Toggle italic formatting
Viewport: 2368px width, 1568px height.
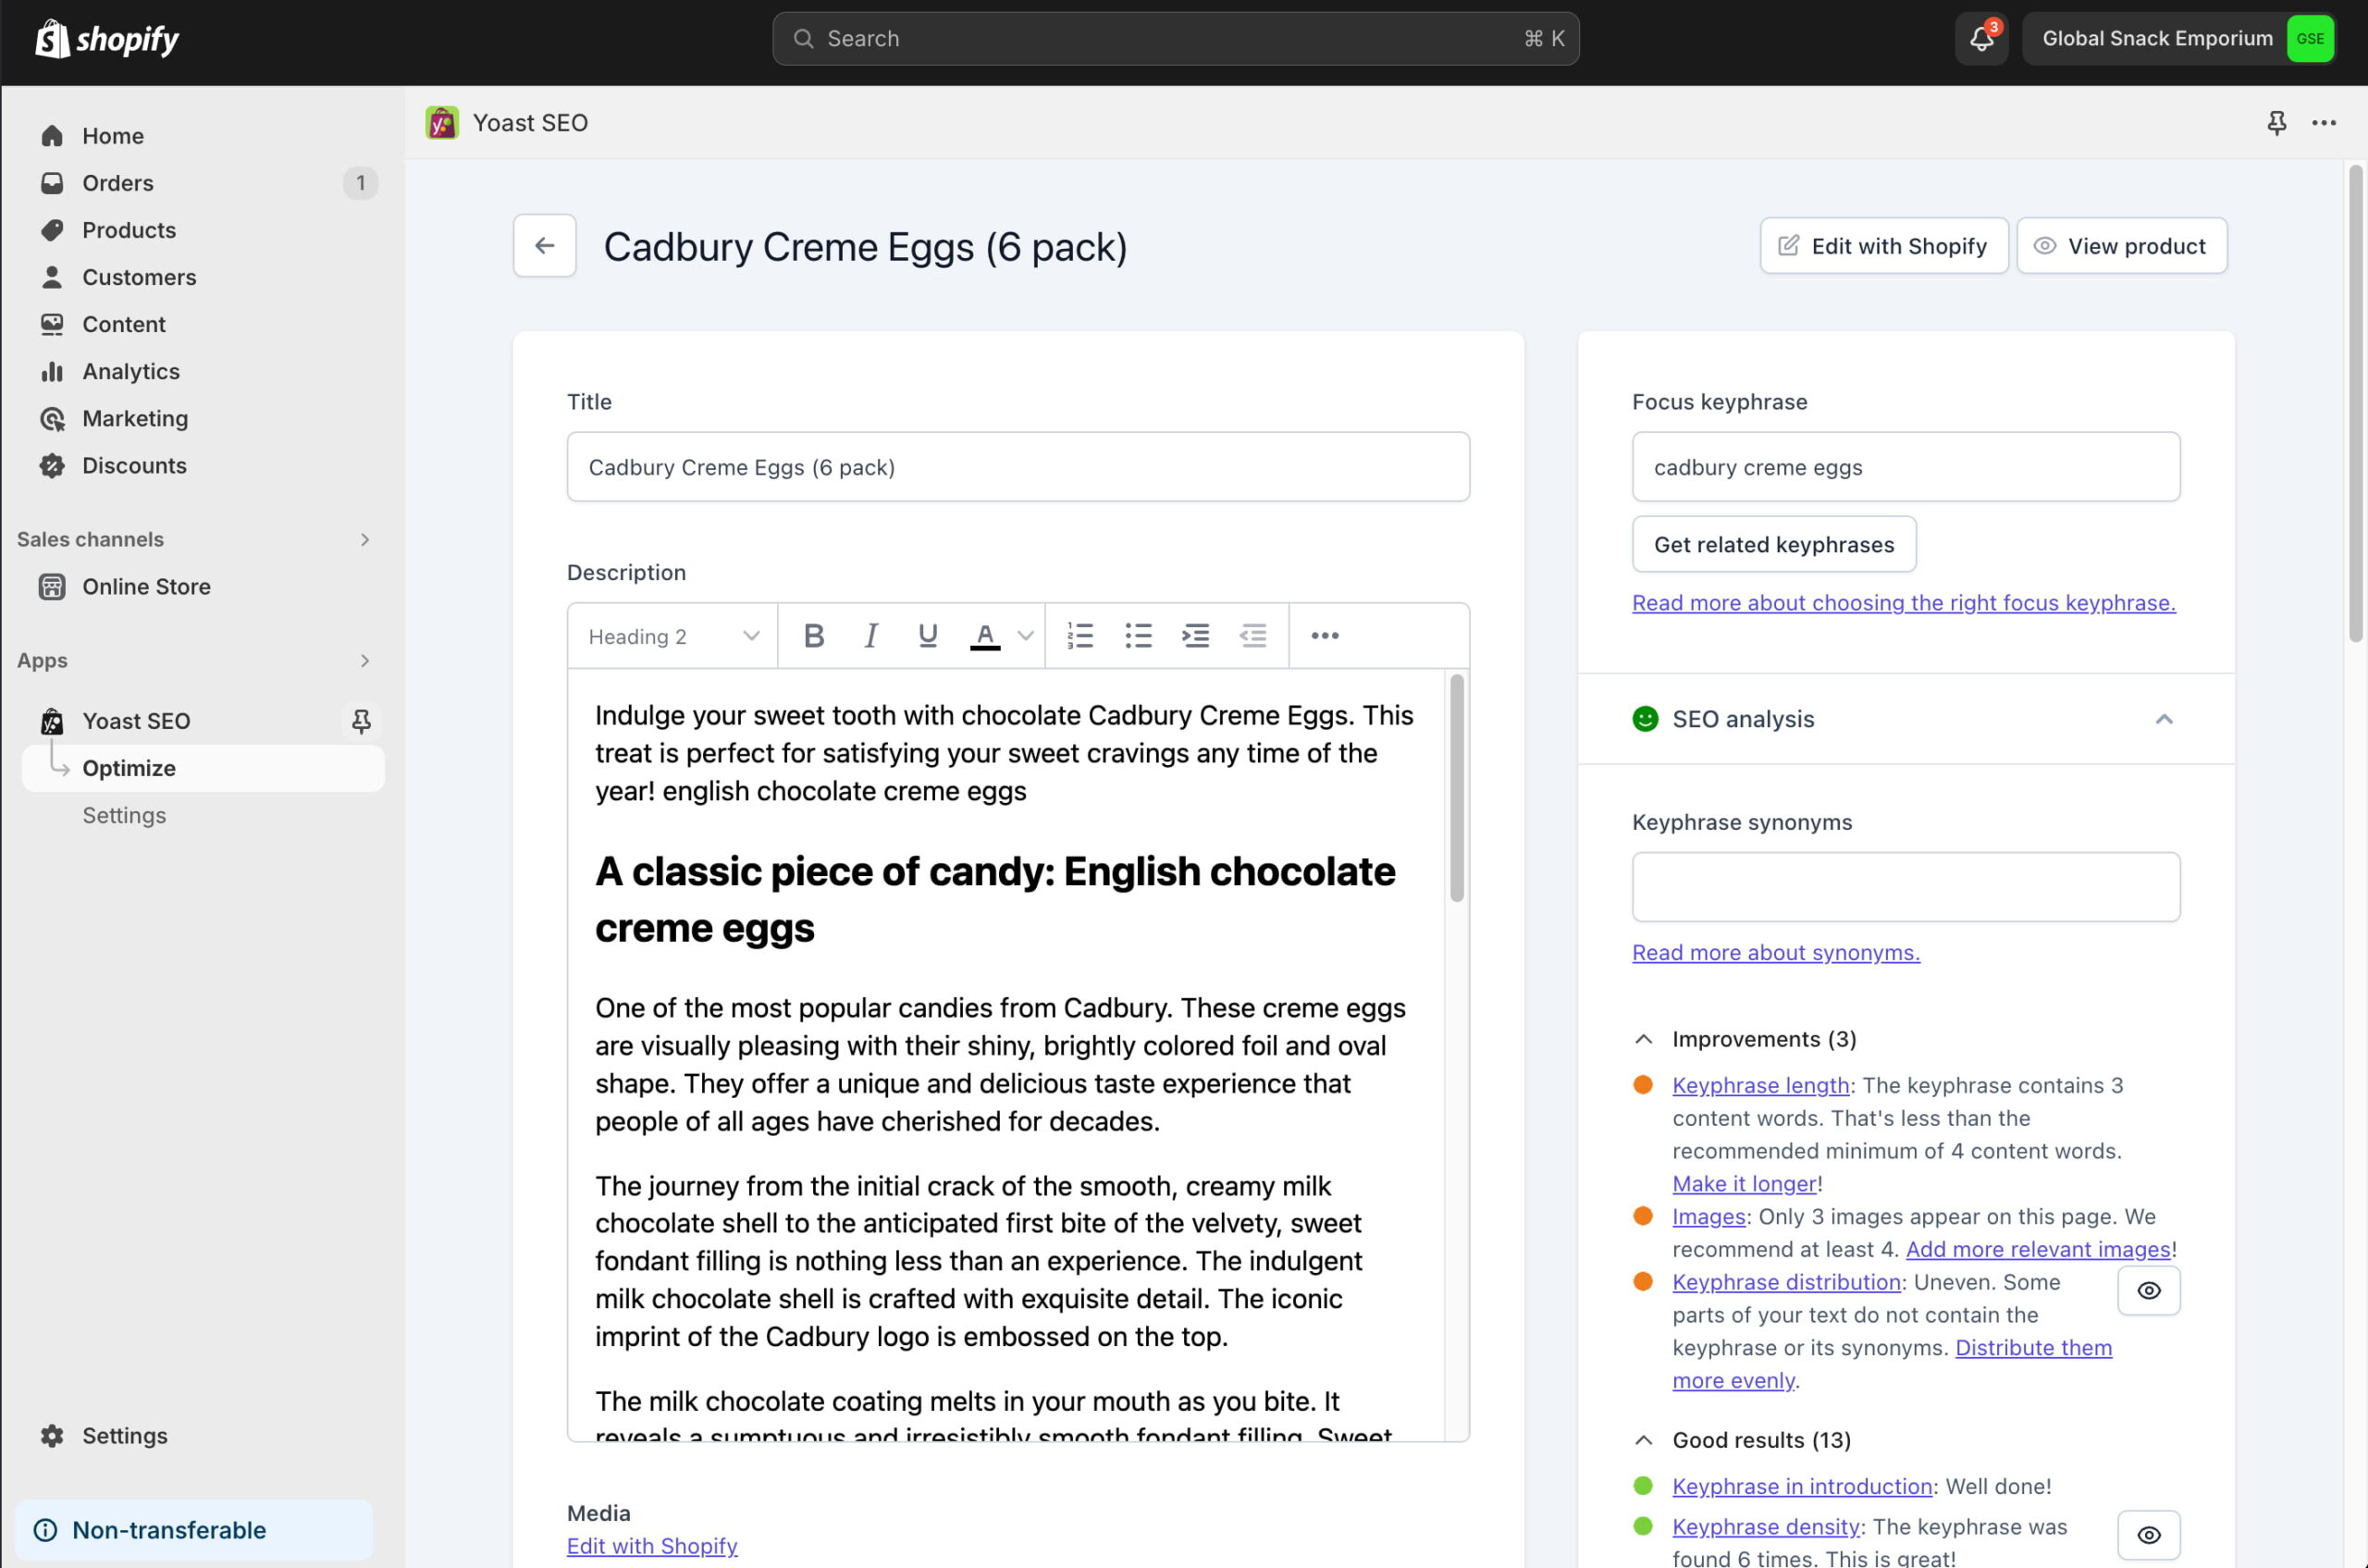871,636
